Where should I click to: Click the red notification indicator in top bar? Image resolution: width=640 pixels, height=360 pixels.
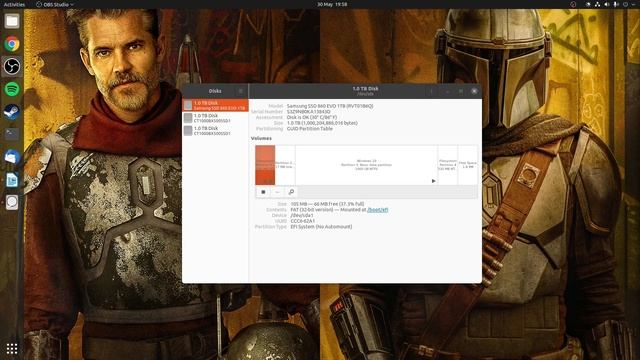click(x=573, y=4)
